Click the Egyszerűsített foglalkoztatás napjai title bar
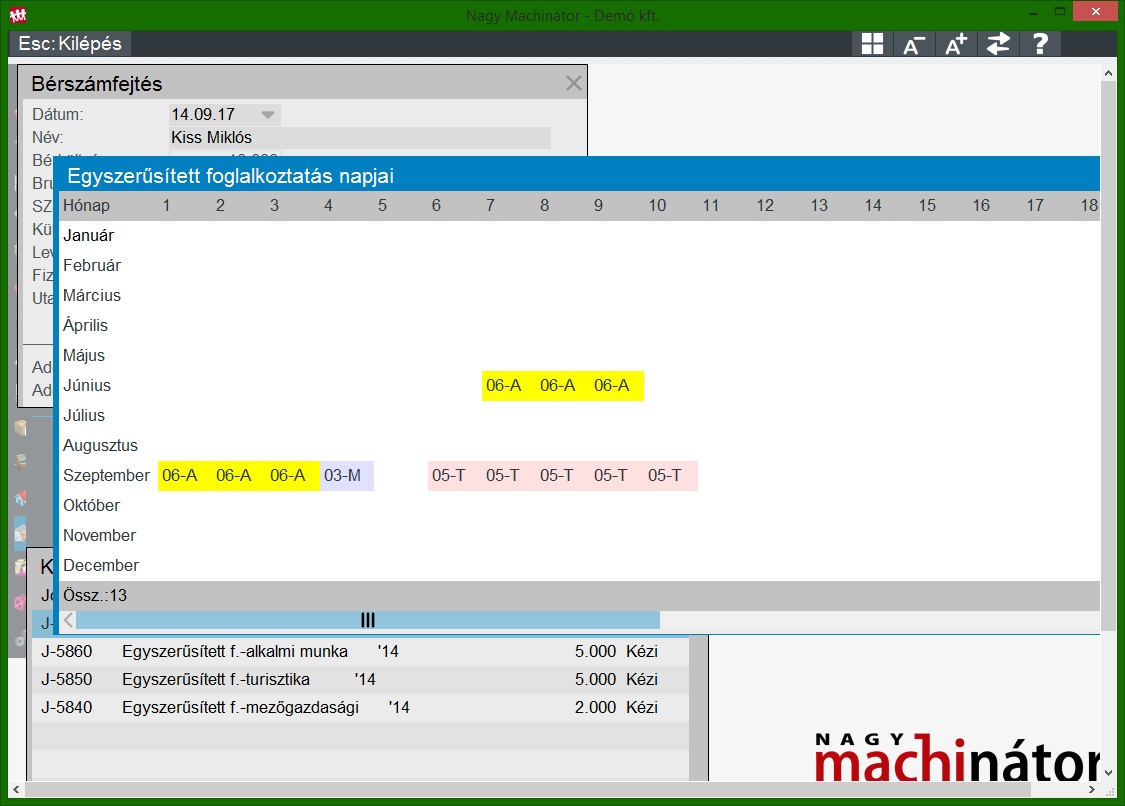Image resolution: width=1125 pixels, height=806 pixels. [x=579, y=176]
